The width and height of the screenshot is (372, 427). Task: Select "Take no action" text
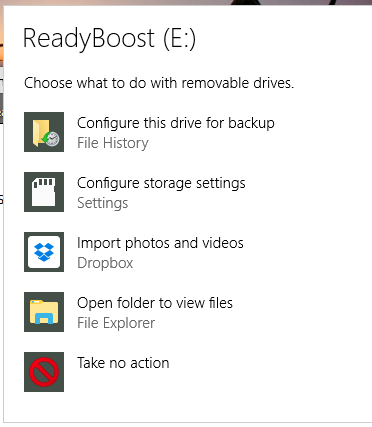point(123,363)
